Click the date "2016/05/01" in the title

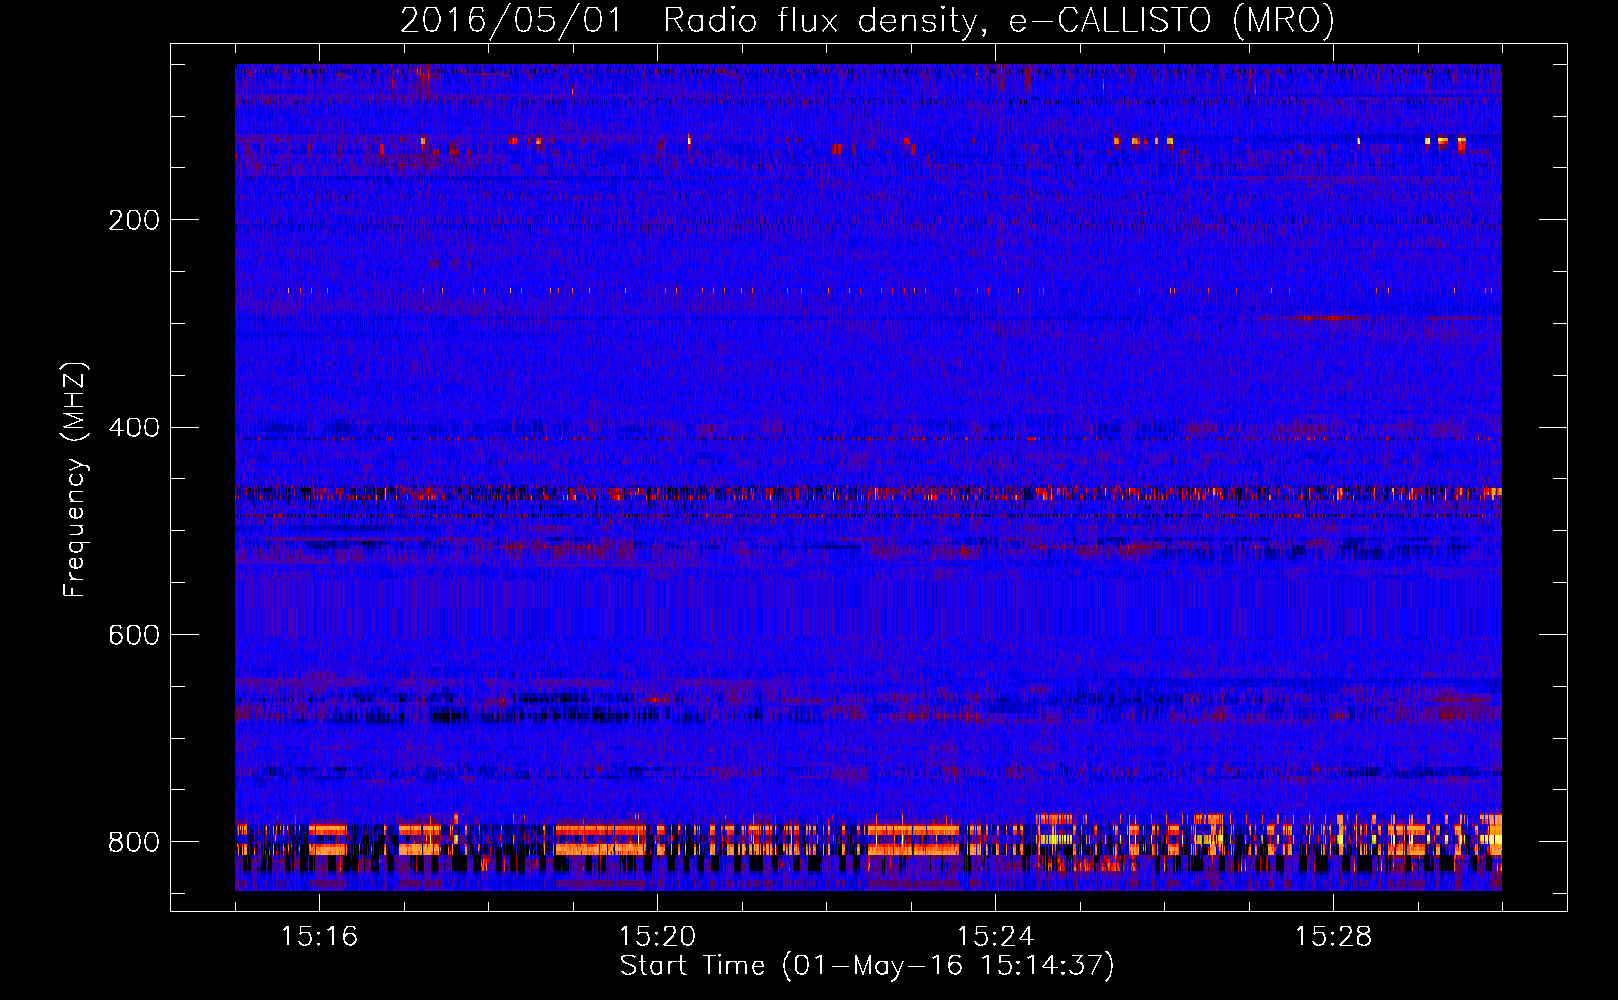[x=511, y=21]
